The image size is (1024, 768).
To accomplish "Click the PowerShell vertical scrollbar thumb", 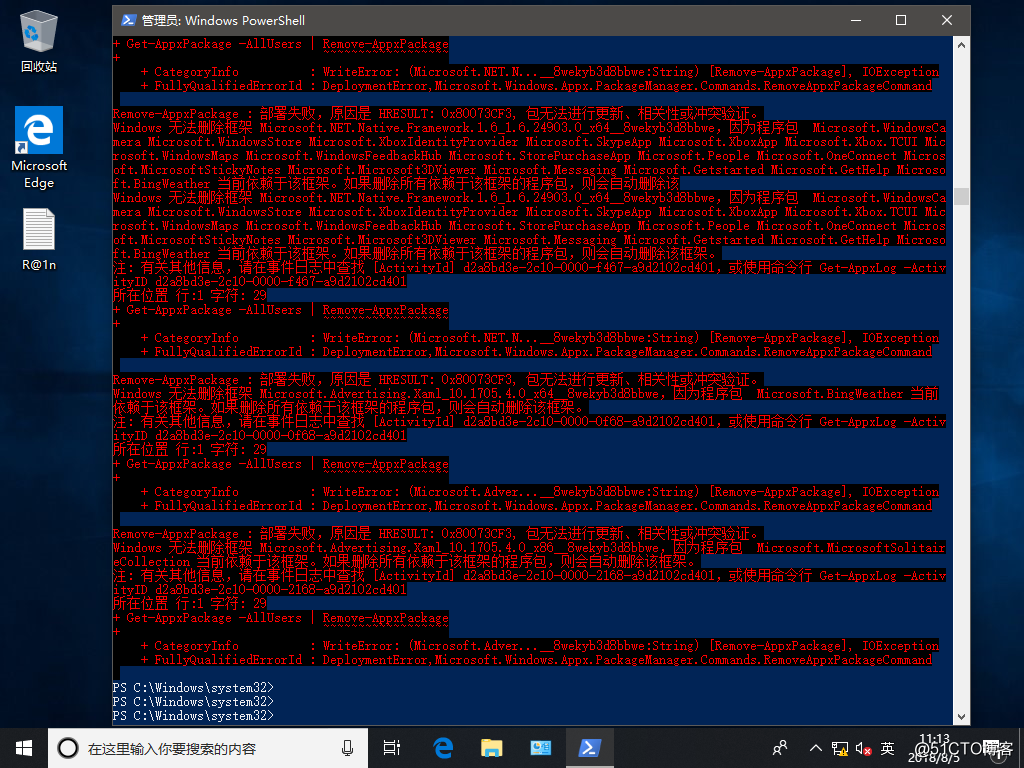I will [961, 197].
